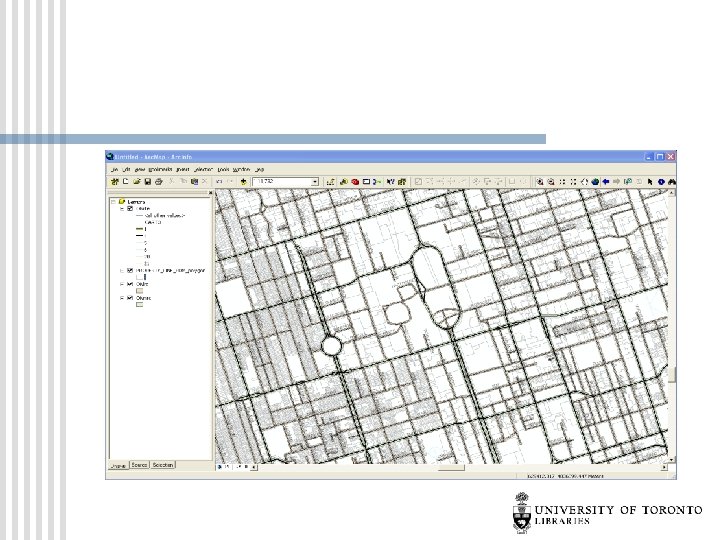Switch to the Selection tab

pos(163,465)
